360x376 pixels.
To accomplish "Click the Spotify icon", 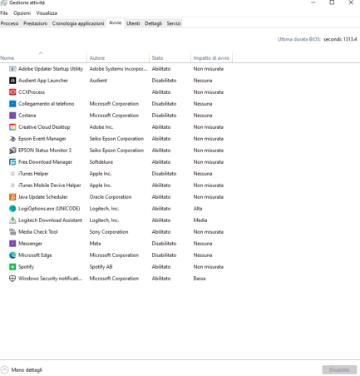I will [x=12, y=267].
